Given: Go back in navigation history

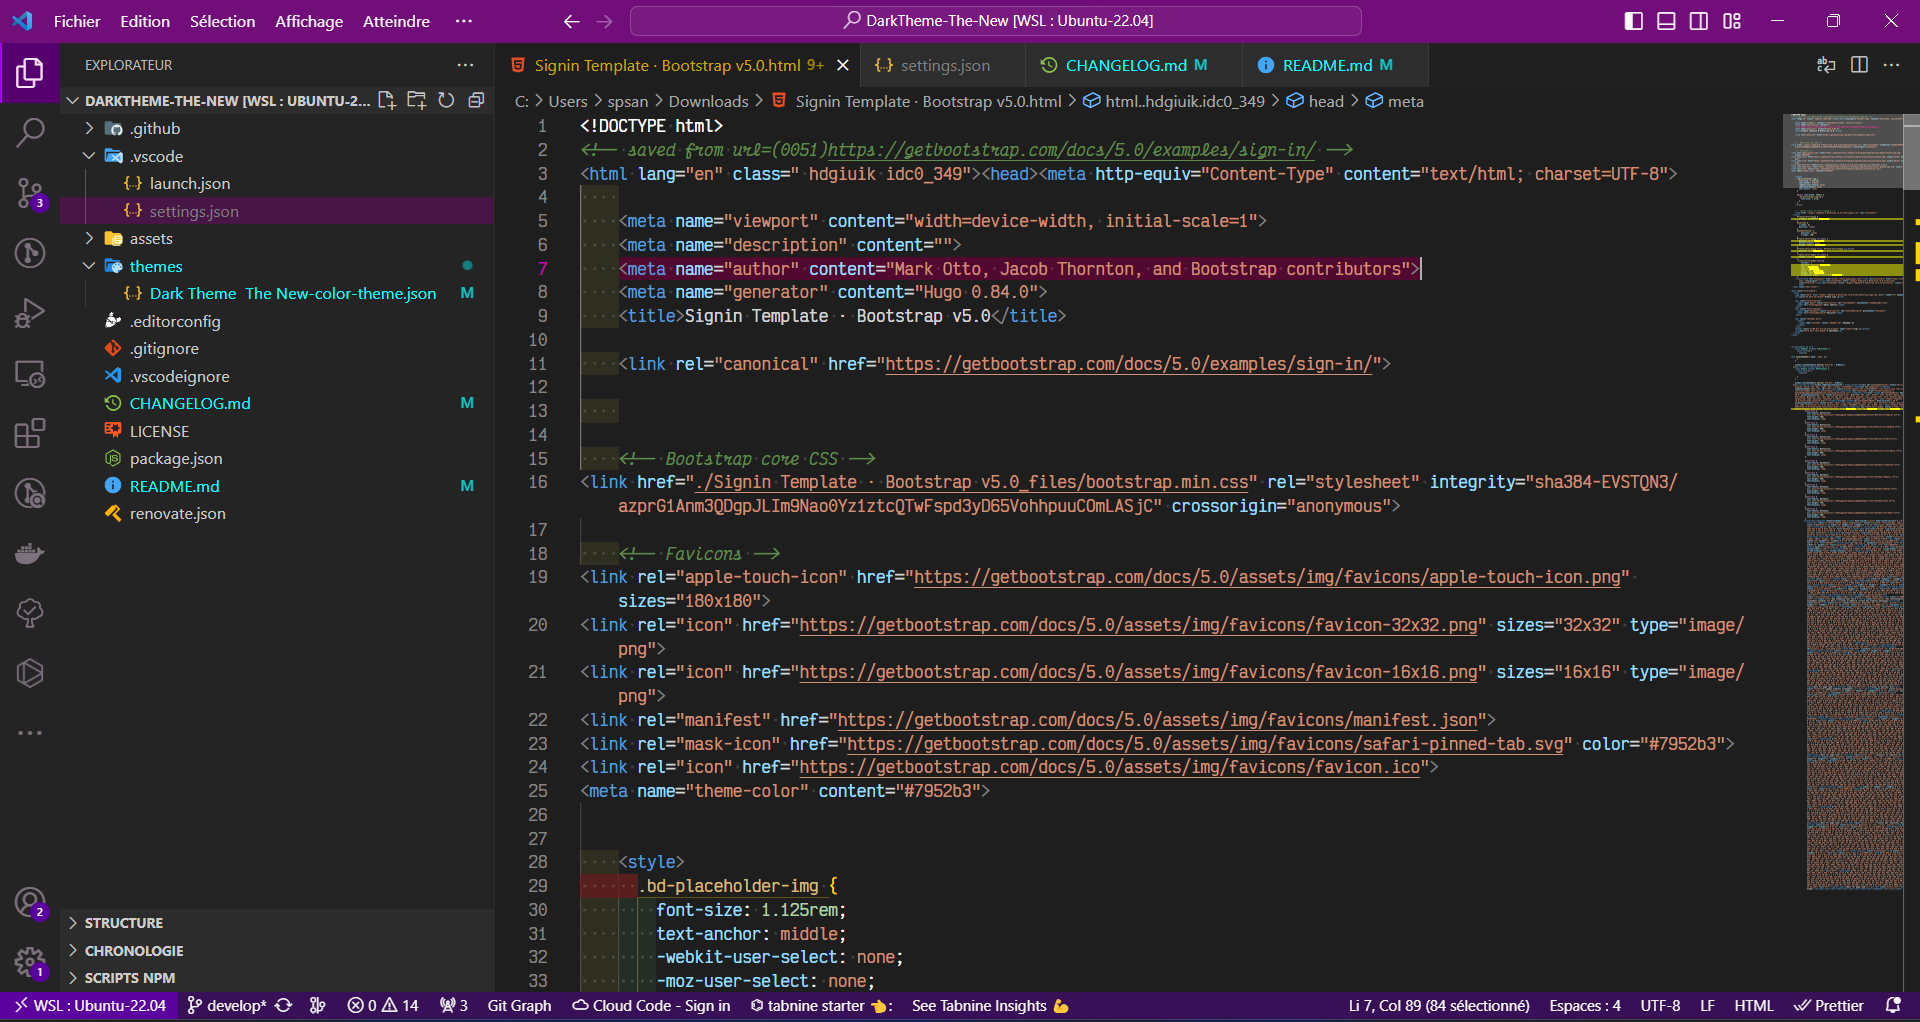Looking at the screenshot, I should 571,21.
